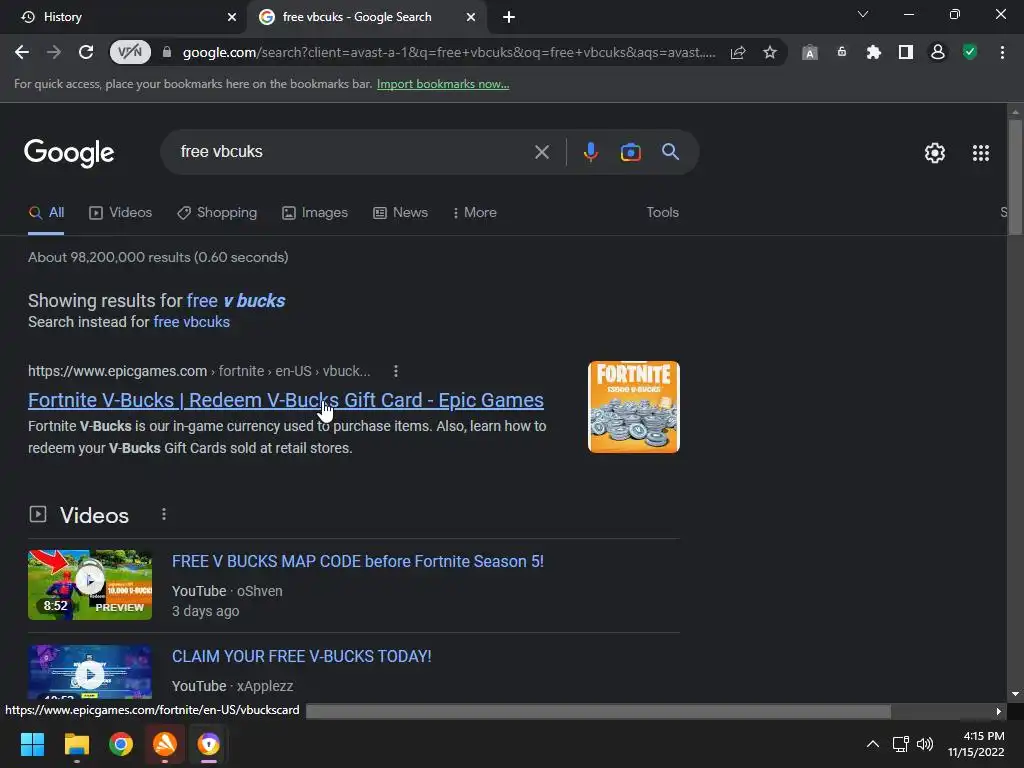Open Avast Secure Browser taskbar icon
Viewport: 1024px width, 768px height.
(x=209, y=744)
